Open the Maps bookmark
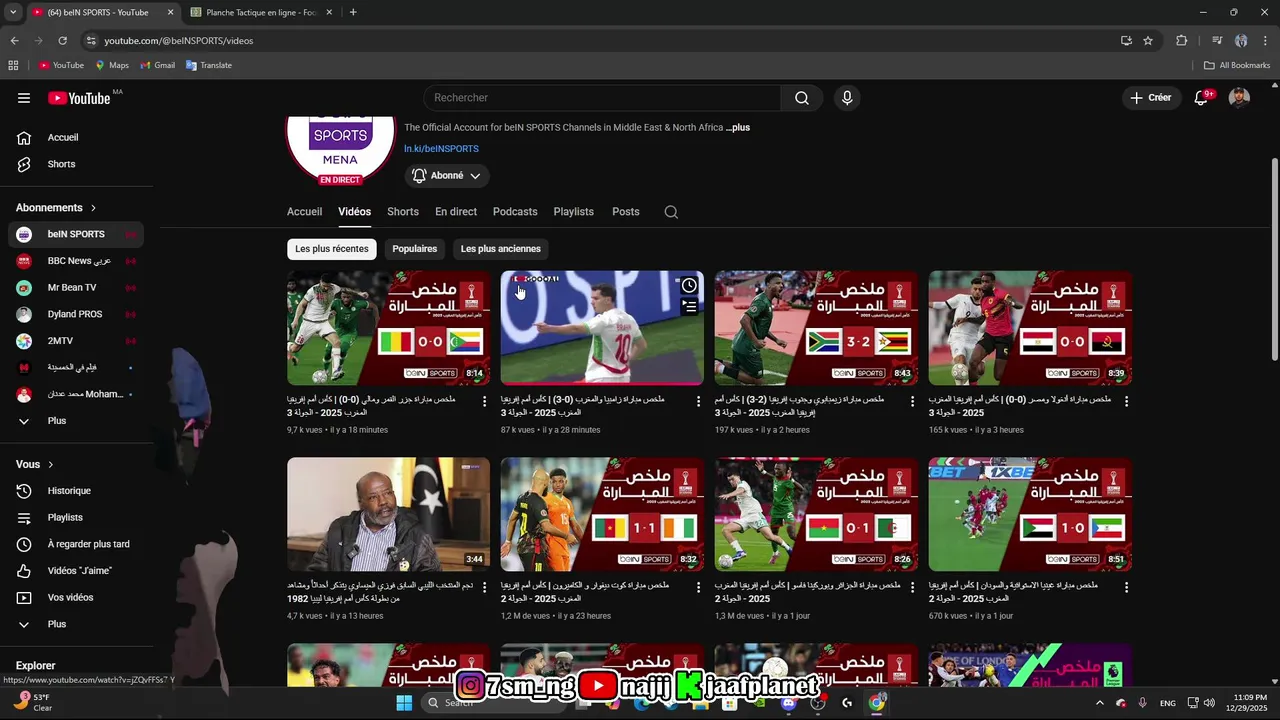 [x=112, y=65]
